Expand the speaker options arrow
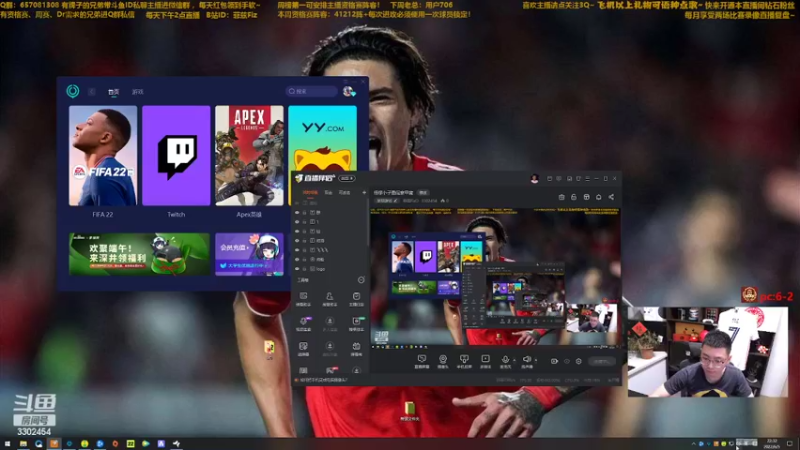Viewport: 800px width, 450px height. coord(536,360)
